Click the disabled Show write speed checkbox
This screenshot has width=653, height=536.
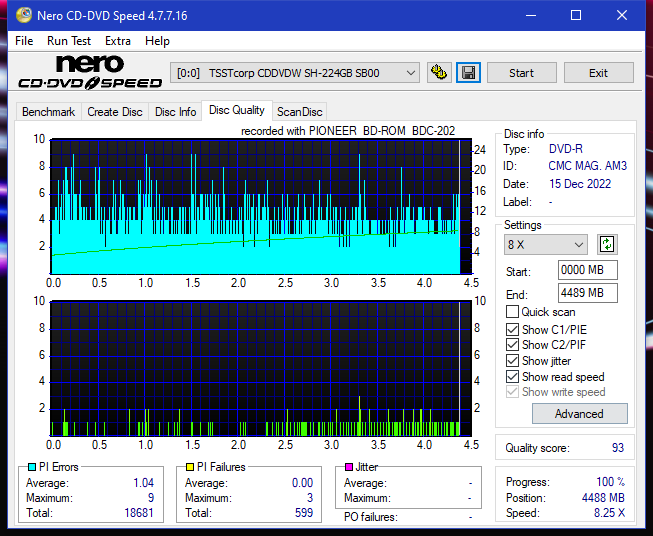(512, 392)
